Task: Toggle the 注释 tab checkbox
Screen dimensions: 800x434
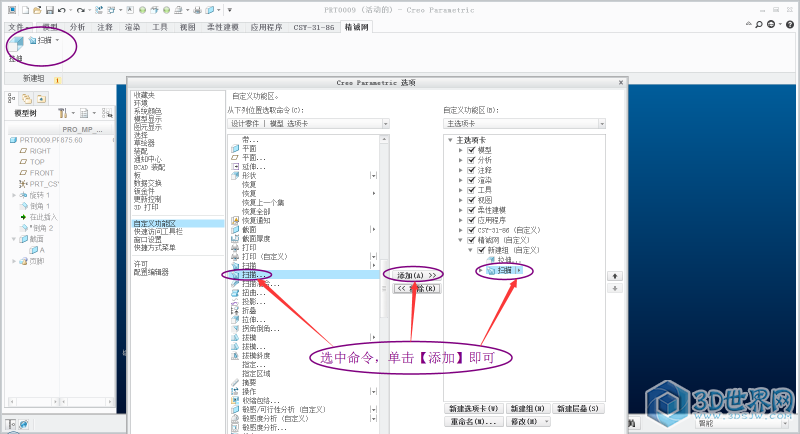Action: pyautogui.click(x=471, y=170)
